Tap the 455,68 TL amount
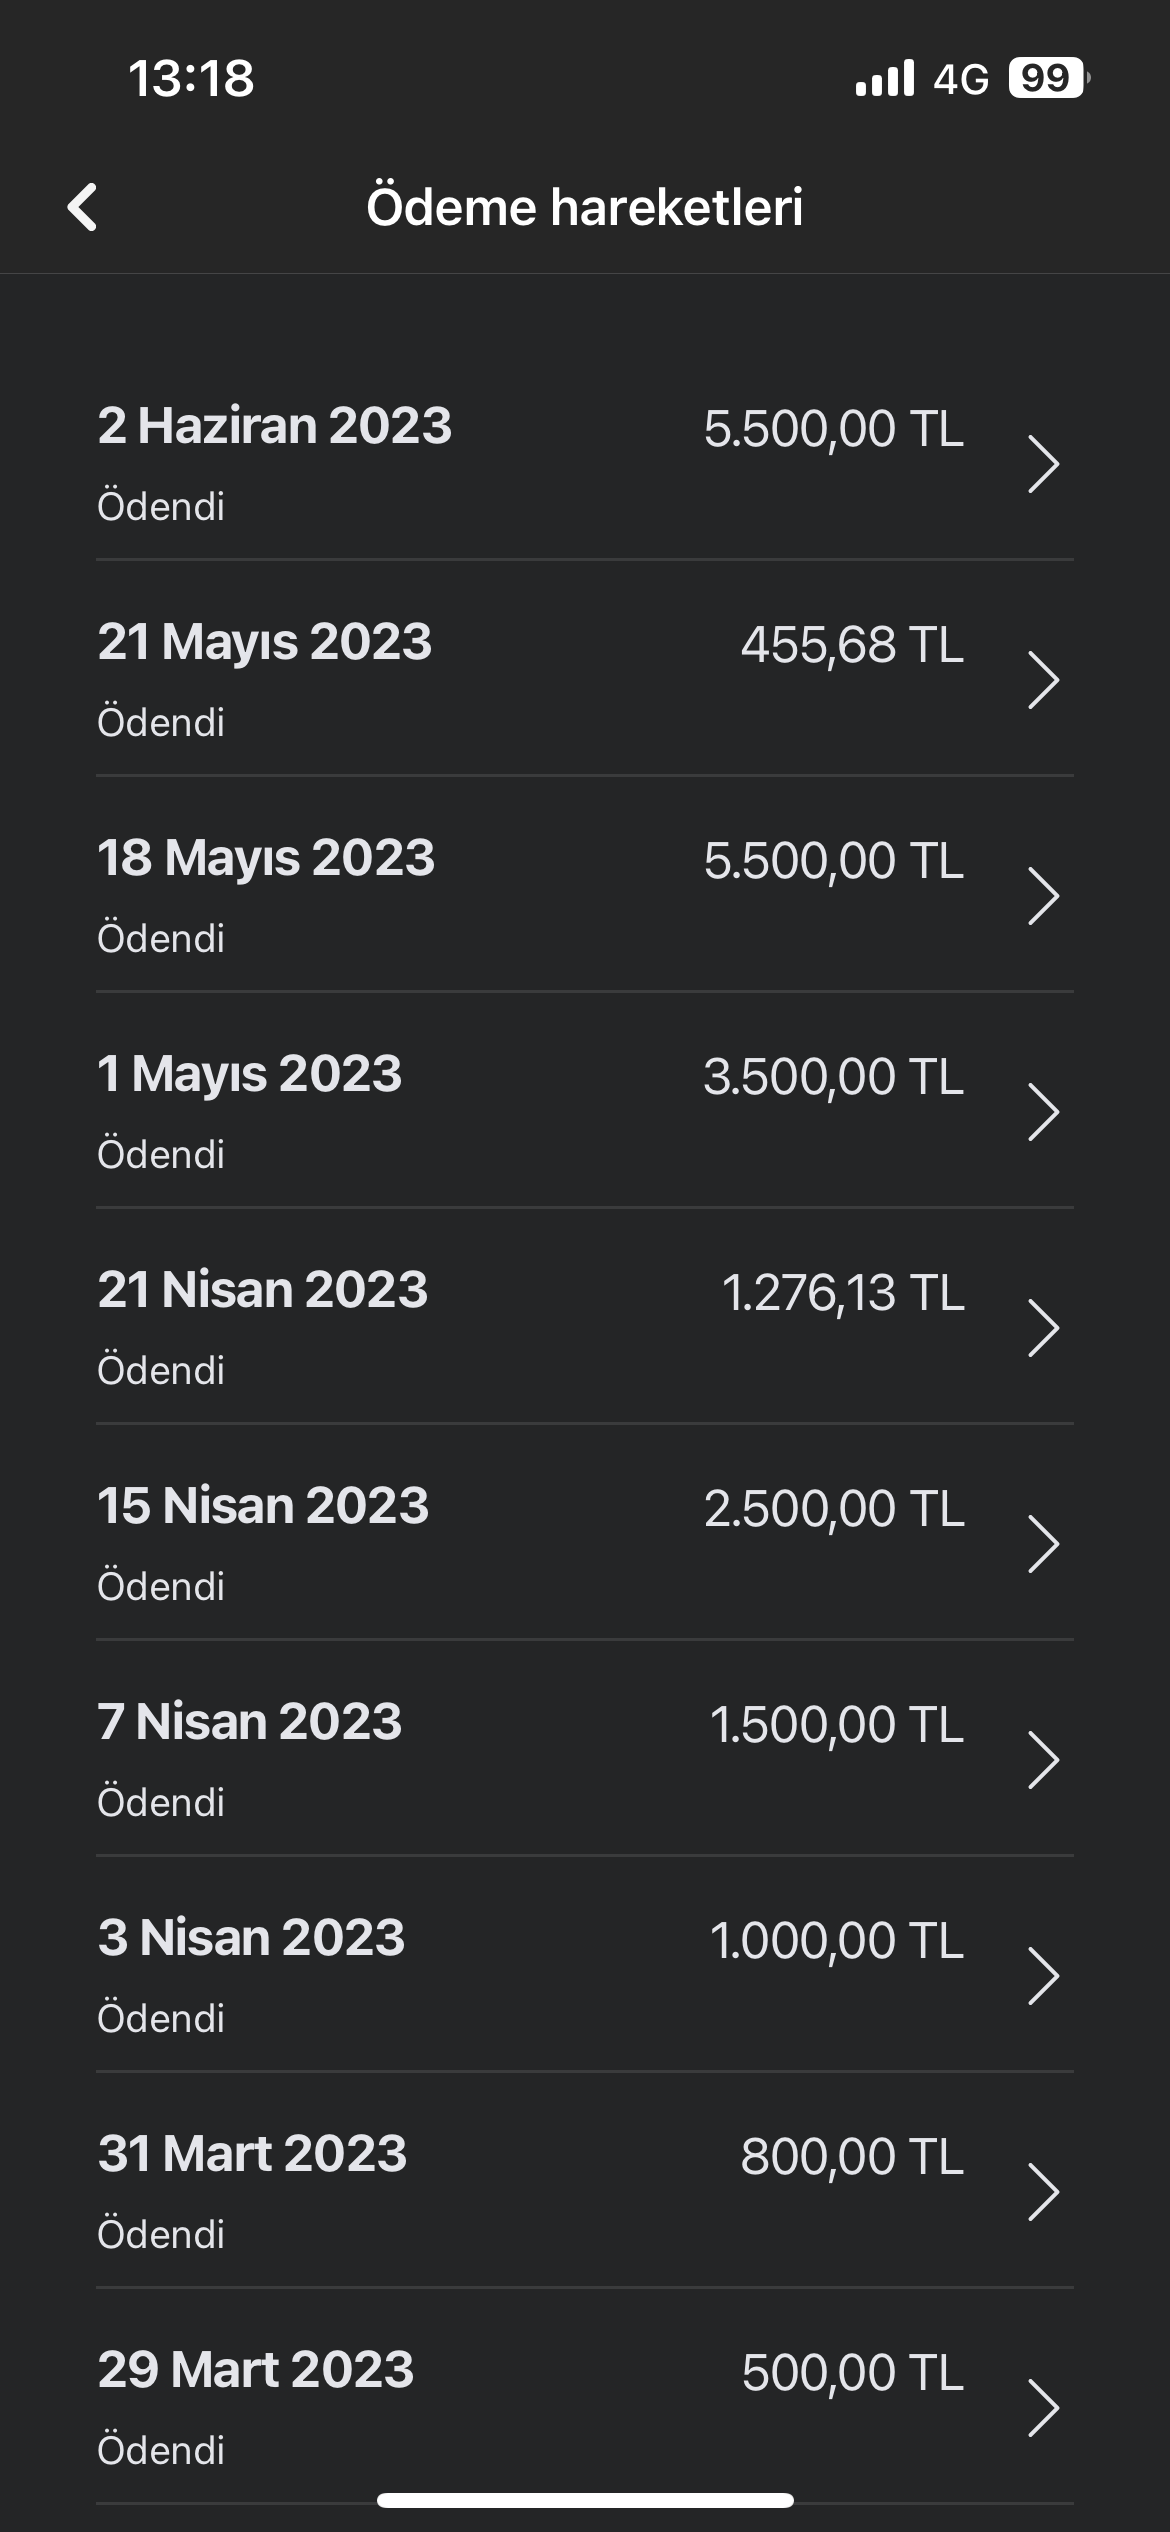The image size is (1170, 2532). pyautogui.click(x=852, y=644)
